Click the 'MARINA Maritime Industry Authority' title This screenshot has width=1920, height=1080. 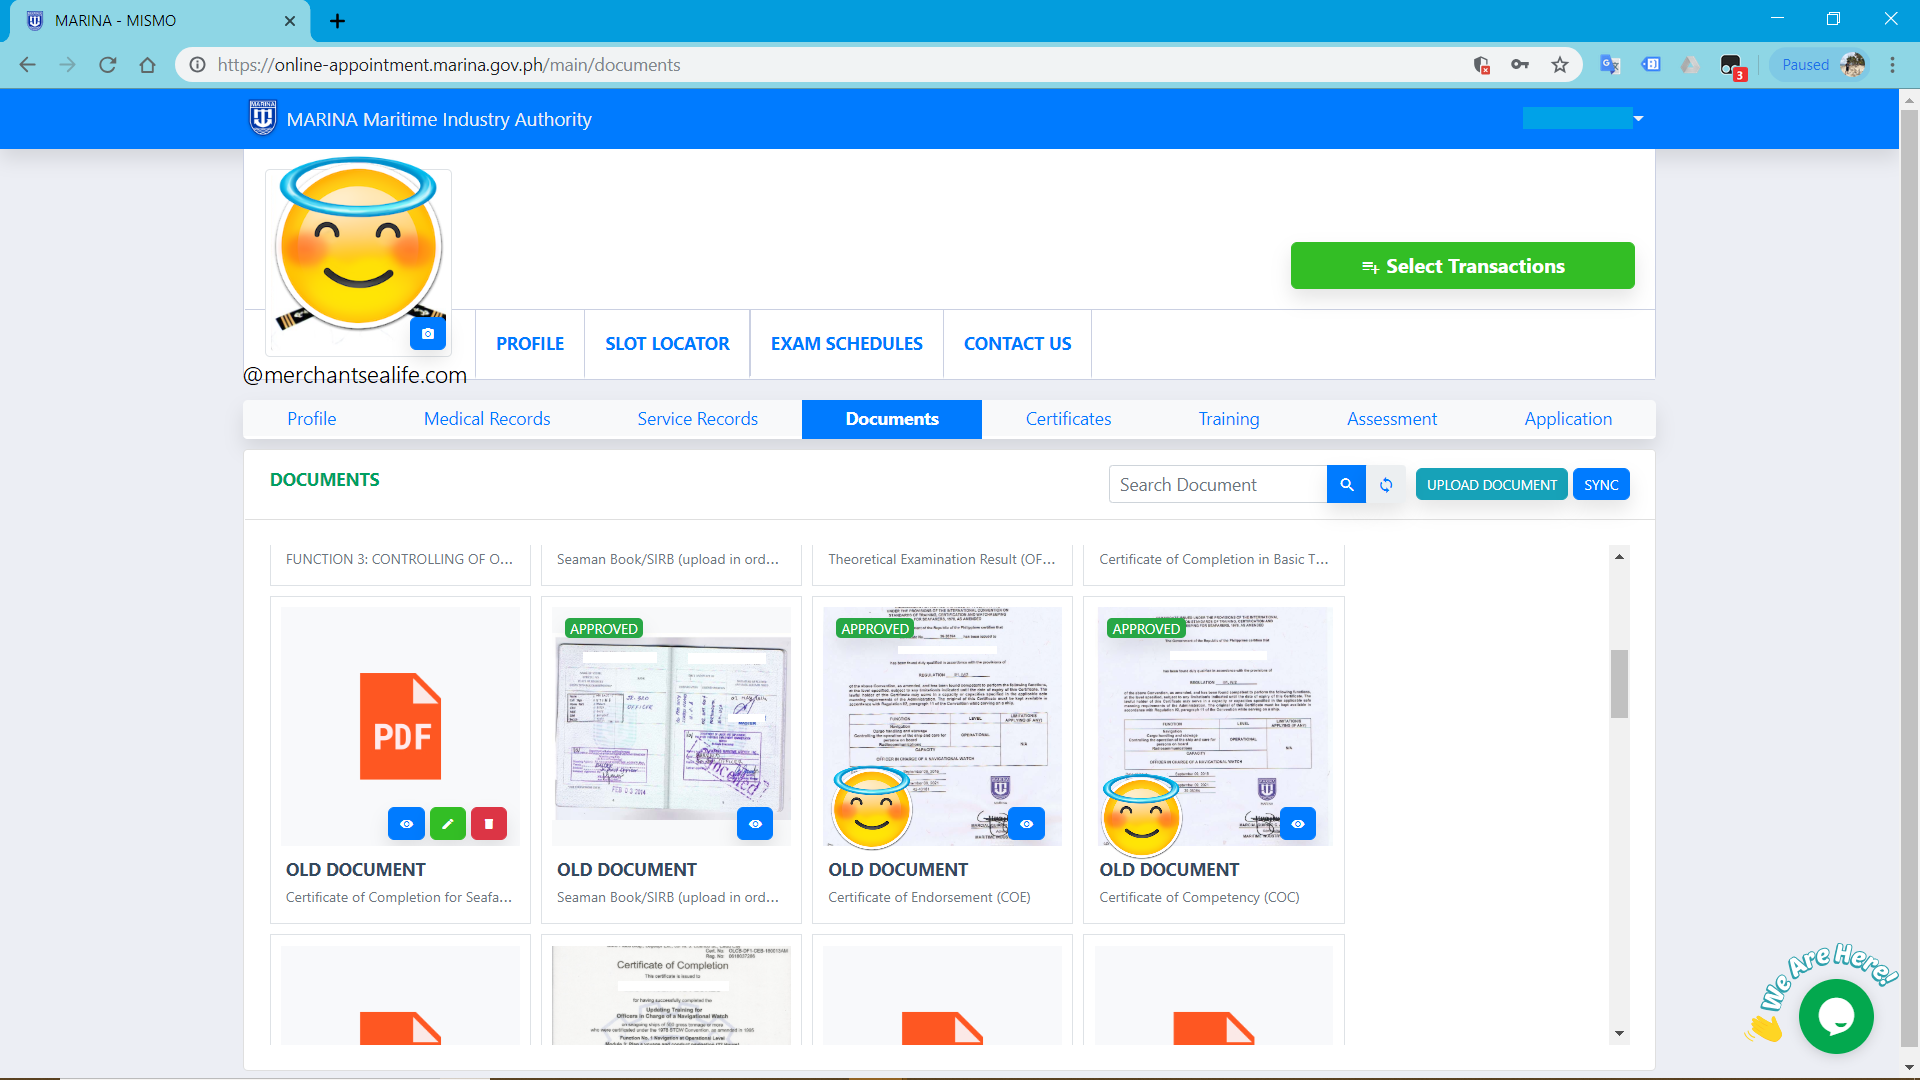(439, 119)
